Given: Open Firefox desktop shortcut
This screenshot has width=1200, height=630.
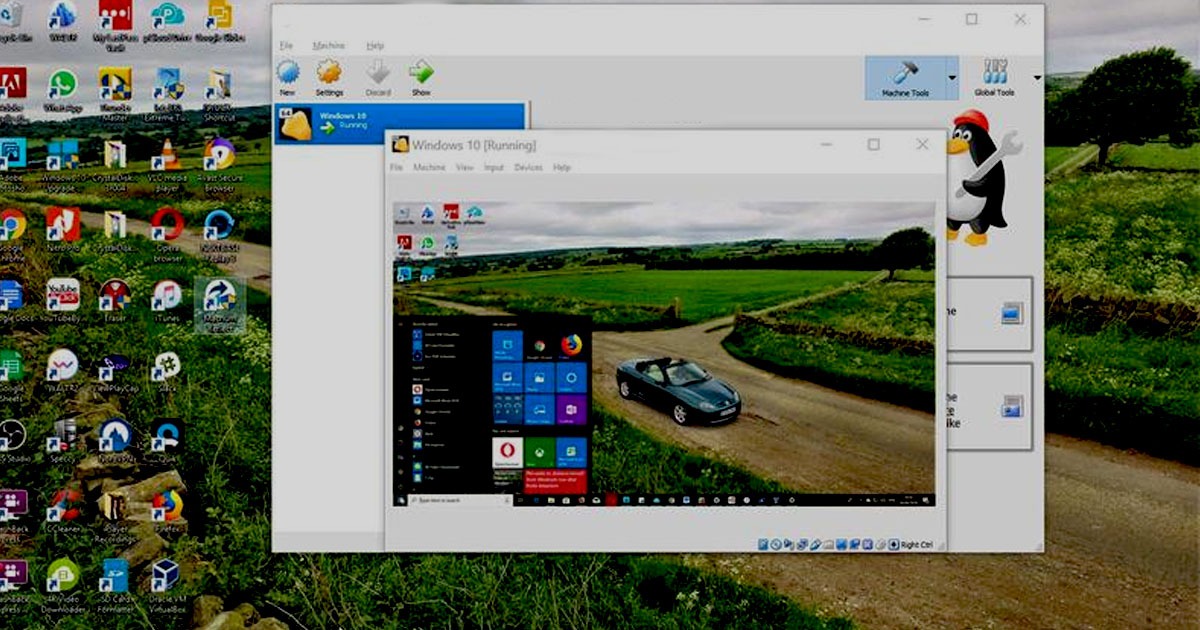Looking at the screenshot, I should [x=167, y=511].
